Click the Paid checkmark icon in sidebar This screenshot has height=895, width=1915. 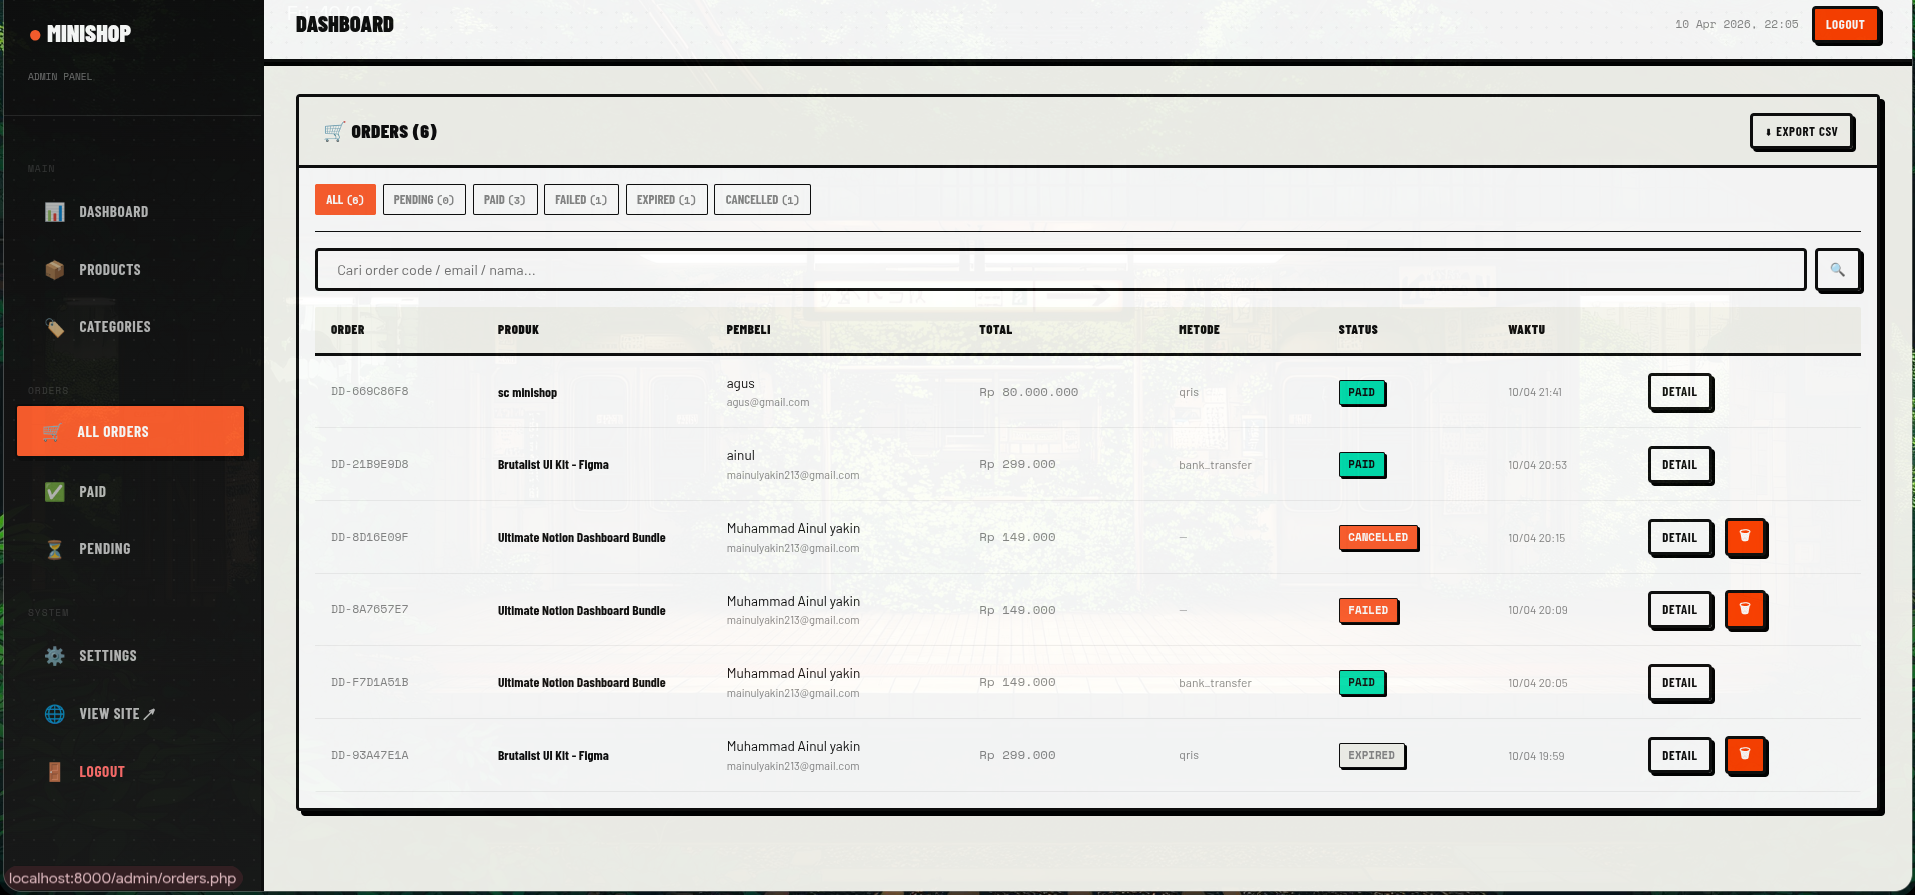pos(55,492)
